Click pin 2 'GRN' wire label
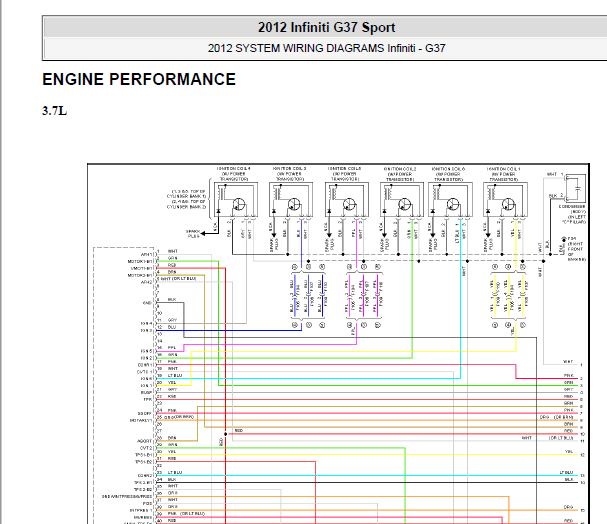Image resolution: width=607 pixels, height=524 pixels. pyautogui.click(x=173, y=258)
